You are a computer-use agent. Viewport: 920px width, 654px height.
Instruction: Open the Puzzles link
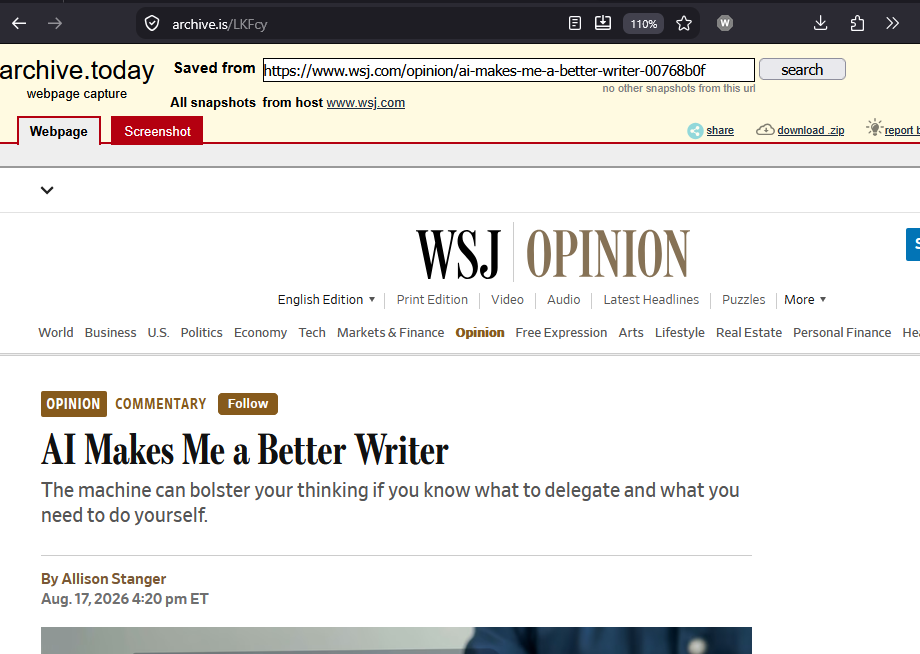[x=743, y=300]
